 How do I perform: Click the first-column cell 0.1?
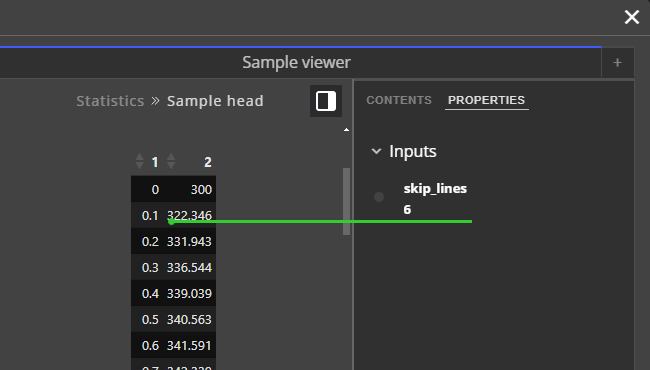pos(148,215)
